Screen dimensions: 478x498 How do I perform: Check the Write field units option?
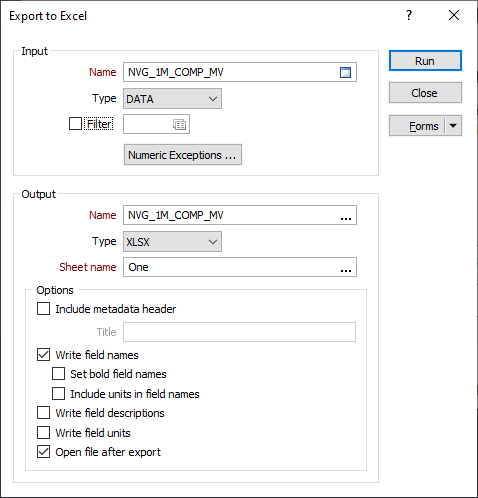coord(43,433)
